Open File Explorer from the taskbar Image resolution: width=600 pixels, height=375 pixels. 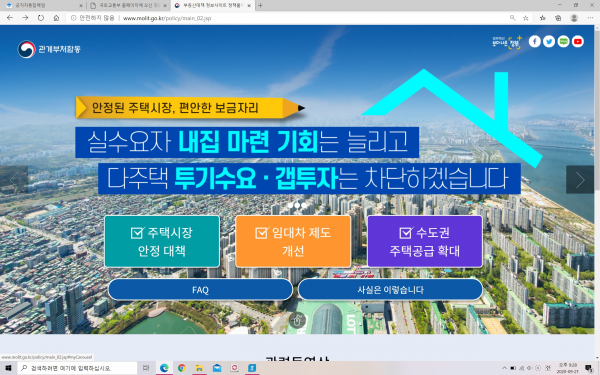199,368
